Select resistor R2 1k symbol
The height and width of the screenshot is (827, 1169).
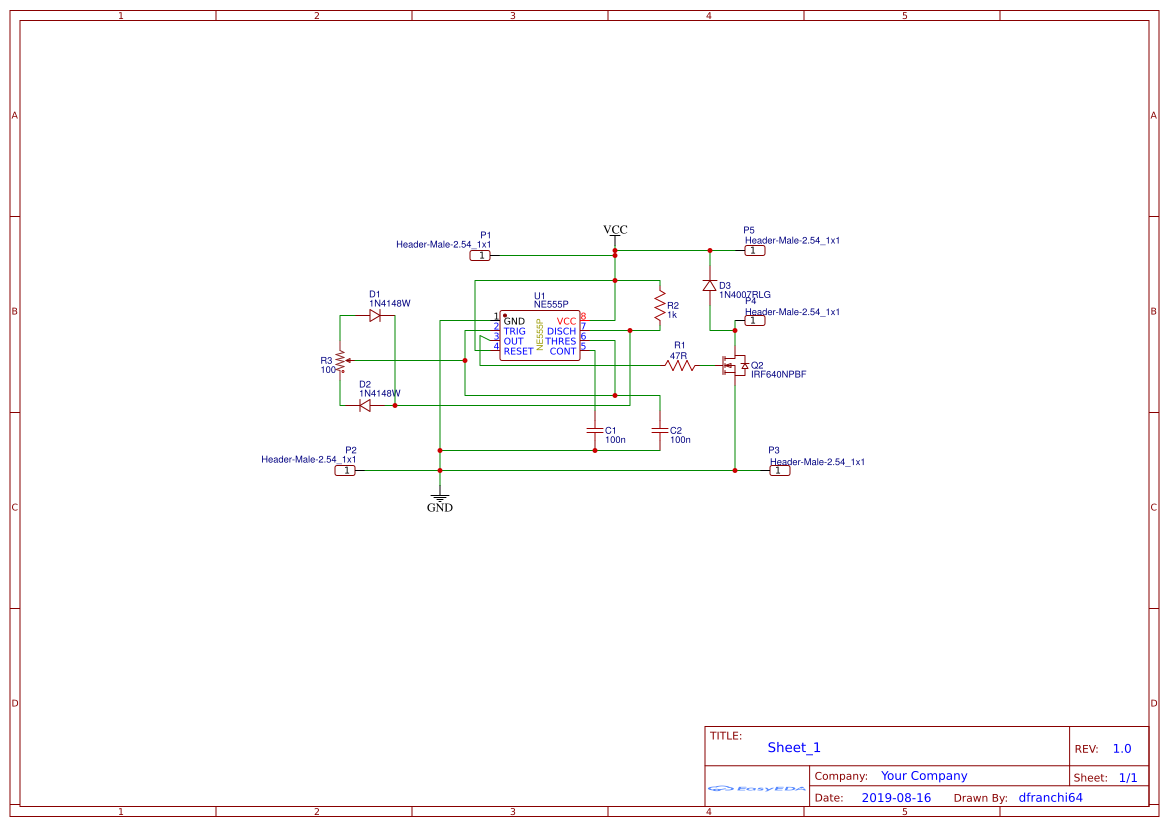click(x=660, y=306)
